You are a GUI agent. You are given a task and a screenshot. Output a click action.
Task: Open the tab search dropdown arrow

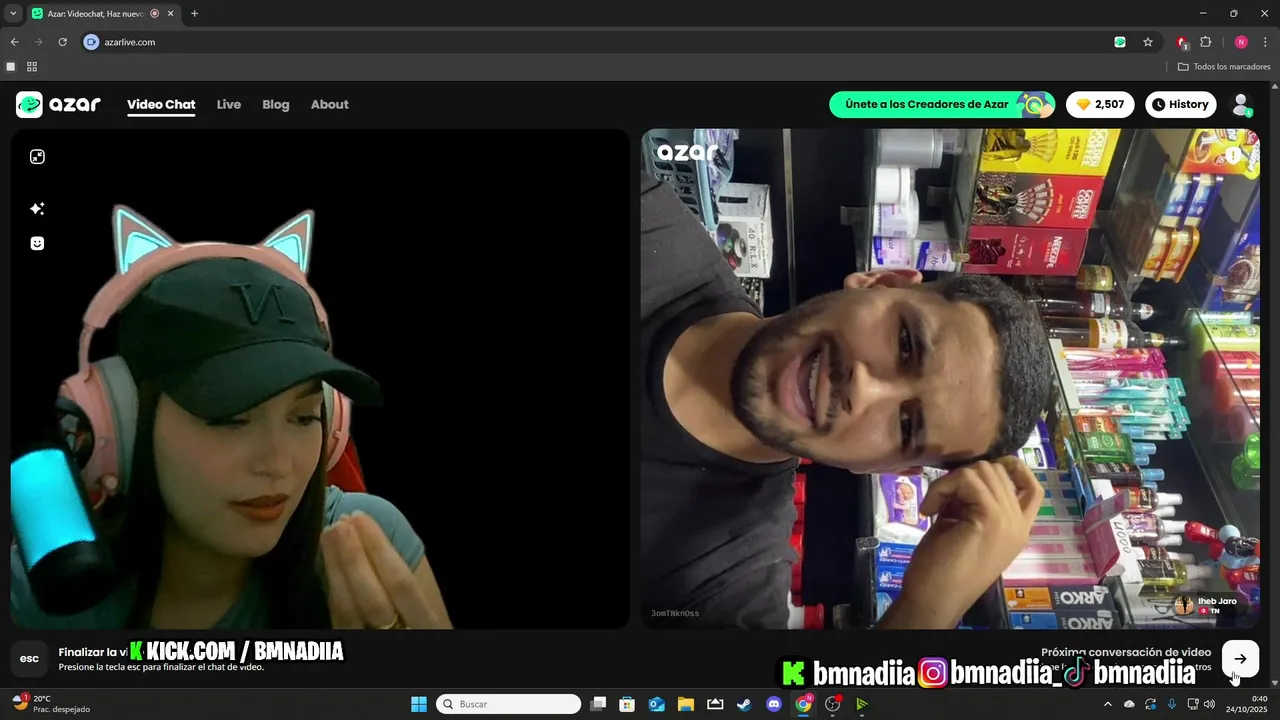[13, 14]
